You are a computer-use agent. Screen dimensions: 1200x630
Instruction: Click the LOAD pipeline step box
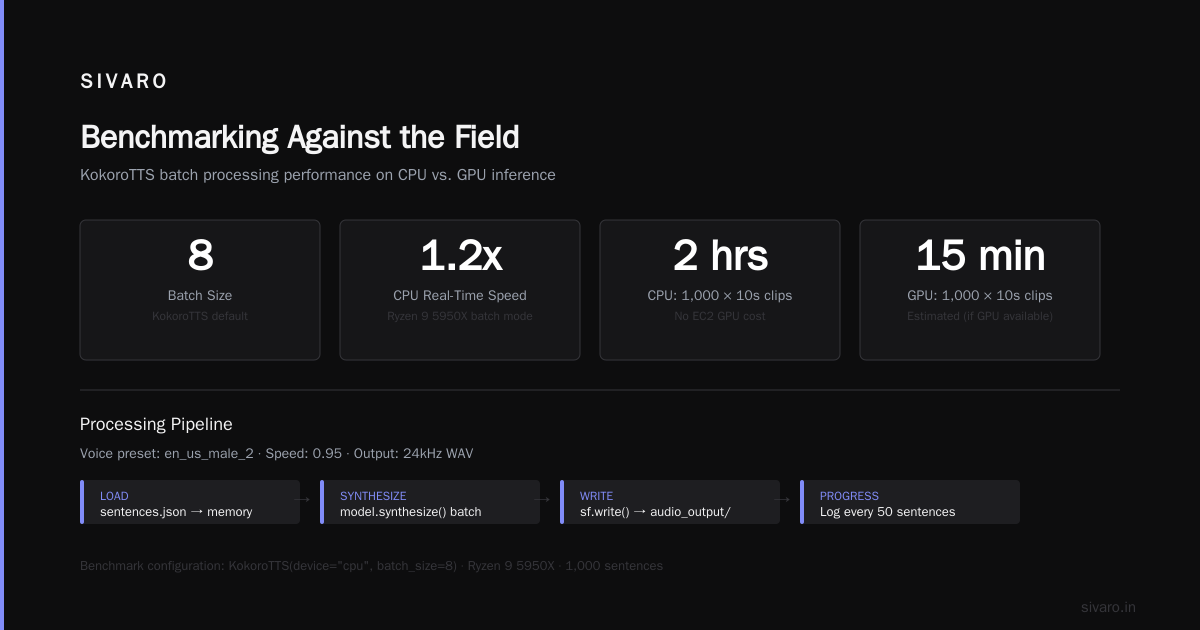pyautogui.click(x=190, y=502)
